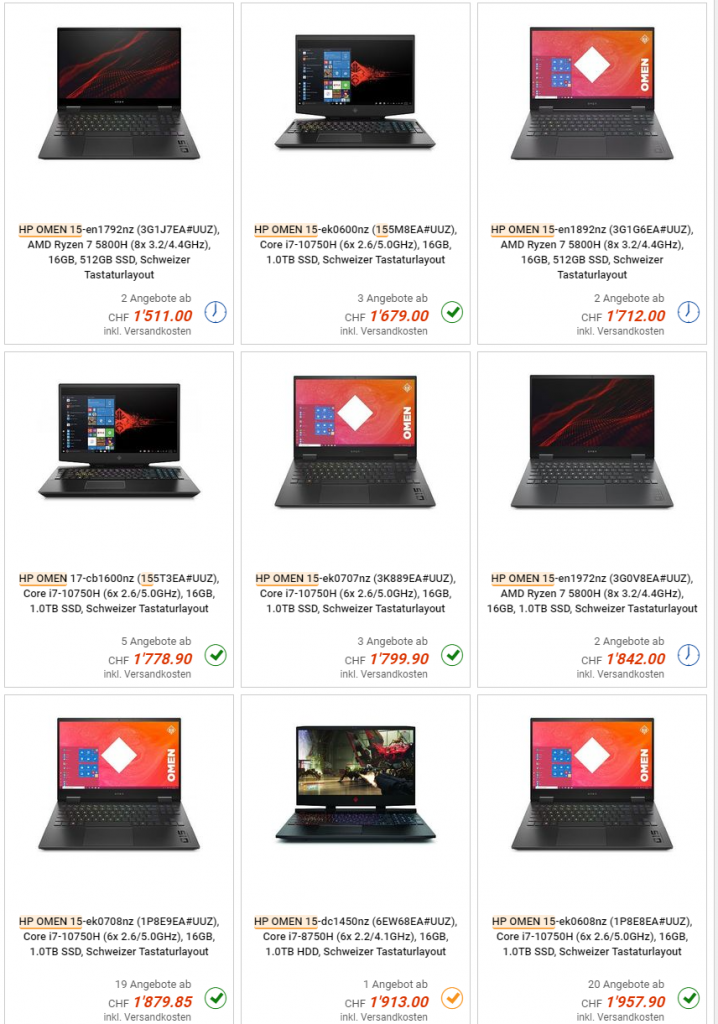Click the blue clock icon for HP OMEN 15-en1892nz
Image resolution: width=718 pixels, height=1024 pixels.
click(x=689, y=312)
